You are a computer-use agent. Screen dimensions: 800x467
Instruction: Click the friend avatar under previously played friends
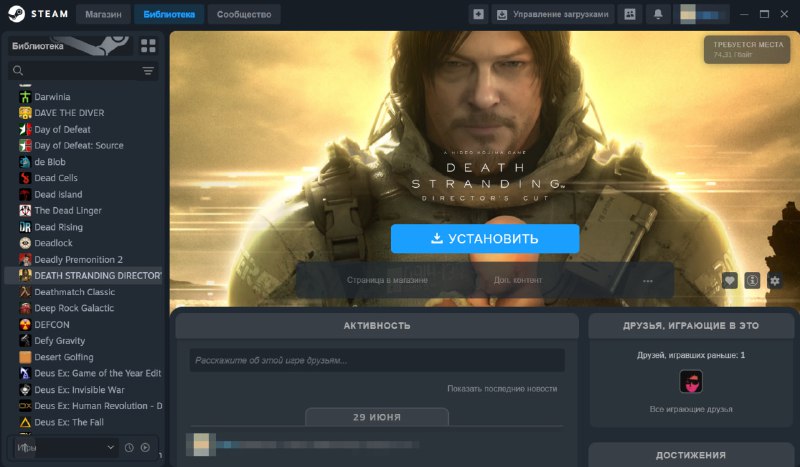pyautogui.click(x=691, y=381)
